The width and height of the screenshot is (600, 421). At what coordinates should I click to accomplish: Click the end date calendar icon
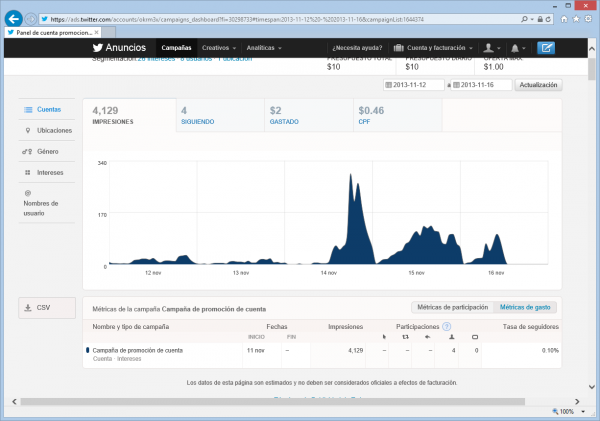[456, 85]
